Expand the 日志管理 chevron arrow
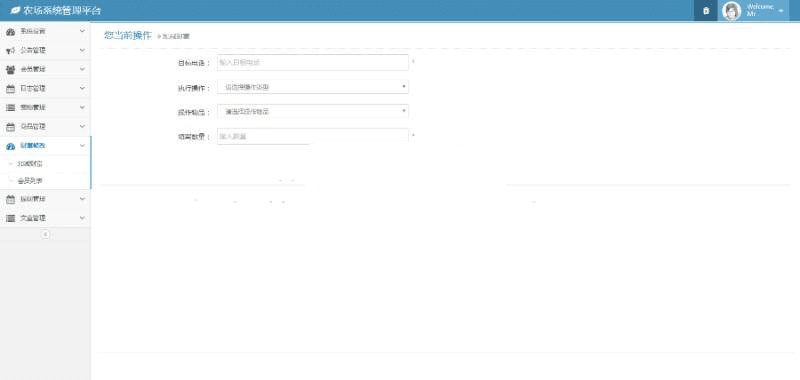 click(x=83, y=89)
